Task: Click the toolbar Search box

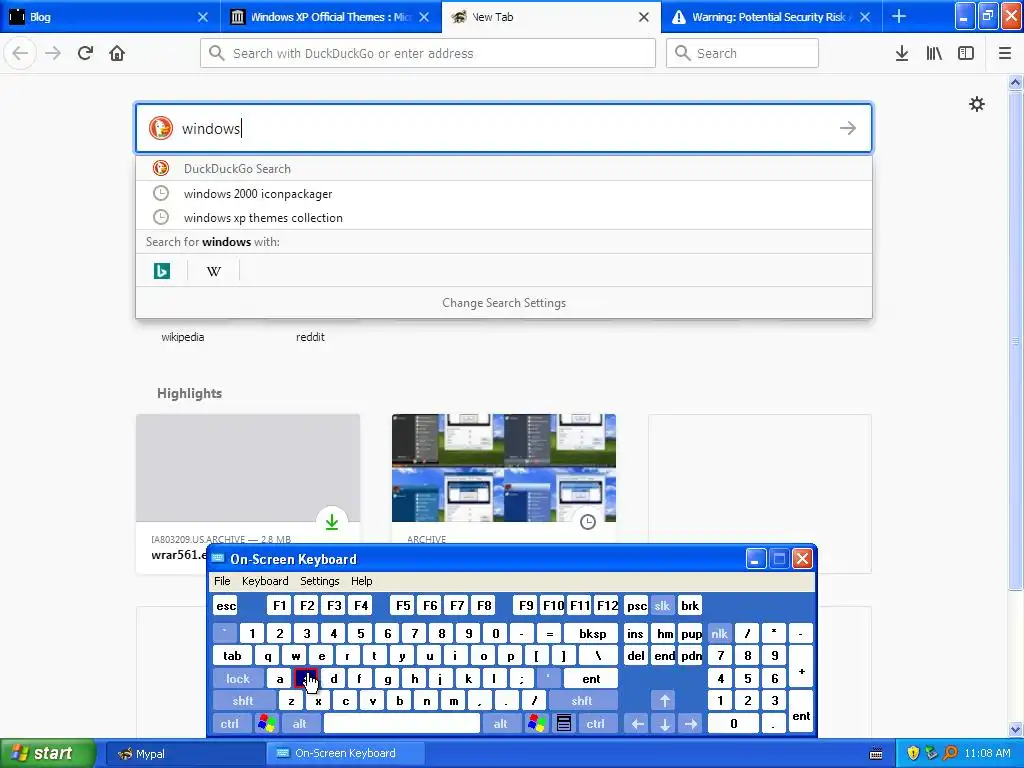Action: [742, 53]
